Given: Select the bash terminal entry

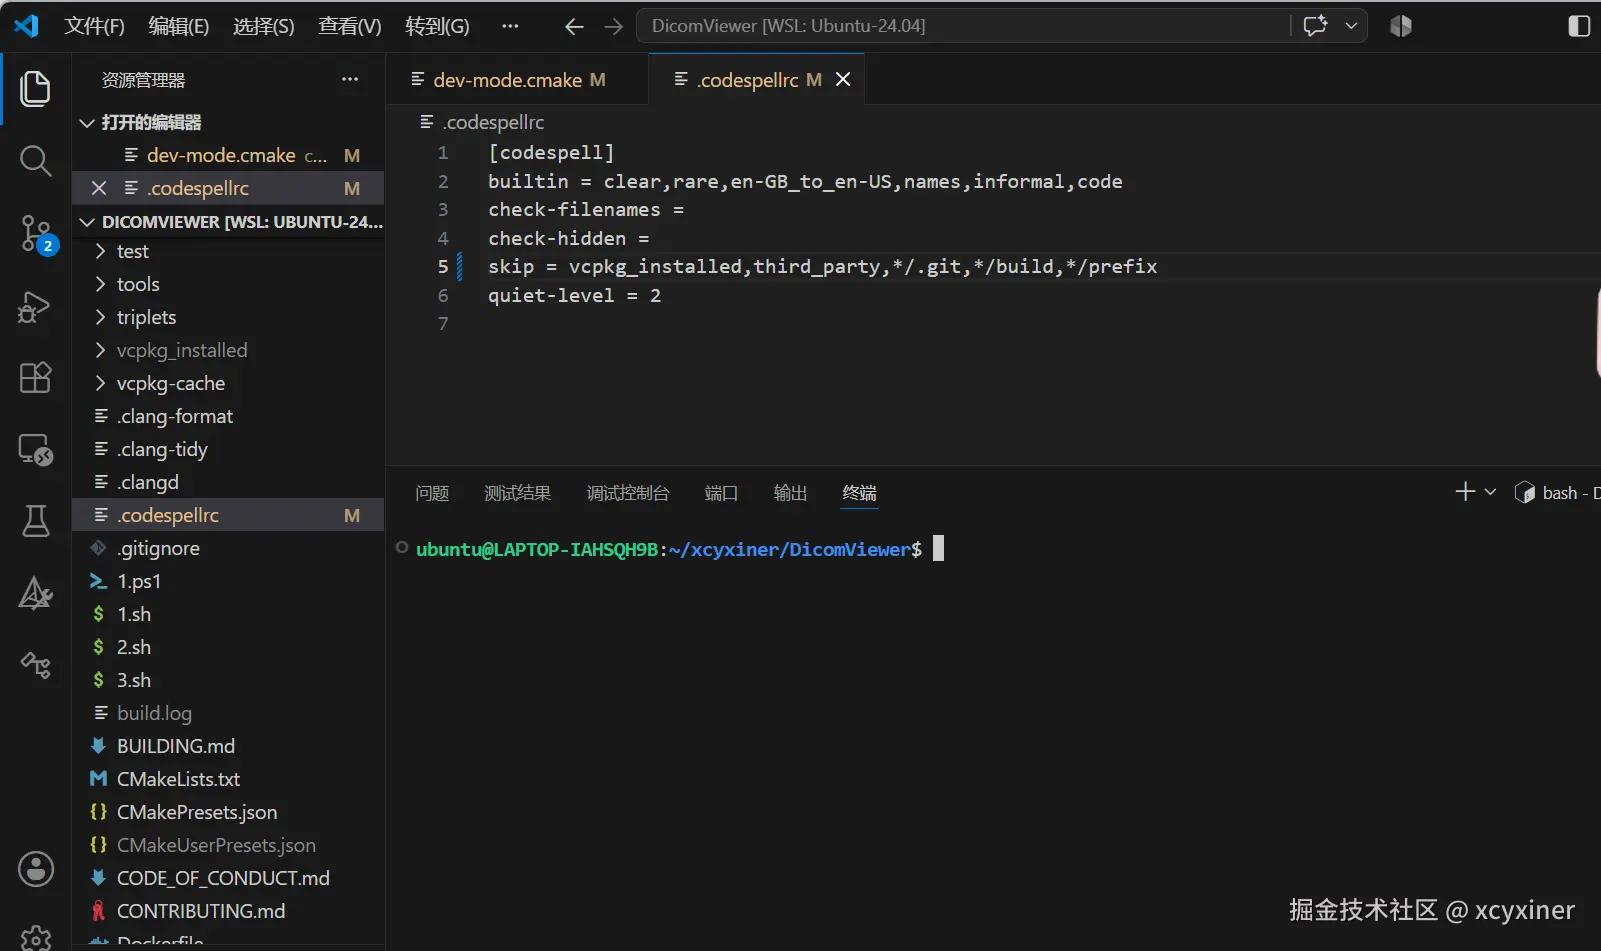Looking at the screenshot, I should pyautogui.click(x=1558, y=492).
